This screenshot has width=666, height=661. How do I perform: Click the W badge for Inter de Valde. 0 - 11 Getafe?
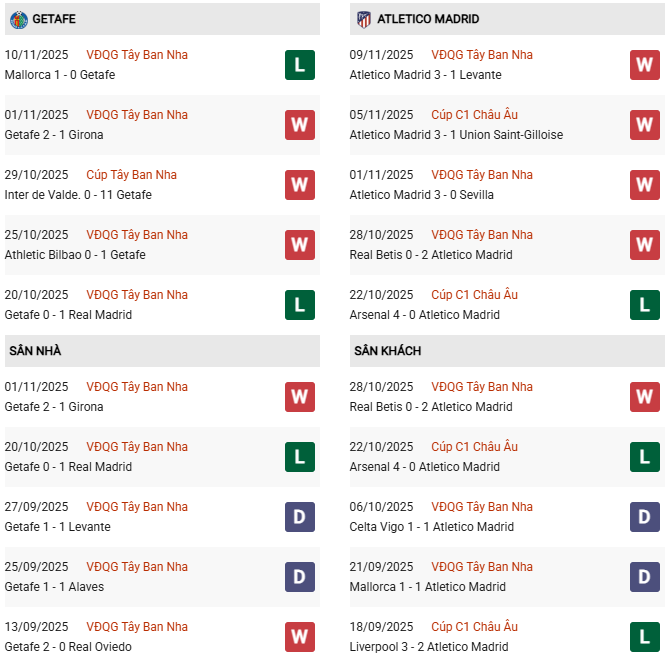[299, 185]
